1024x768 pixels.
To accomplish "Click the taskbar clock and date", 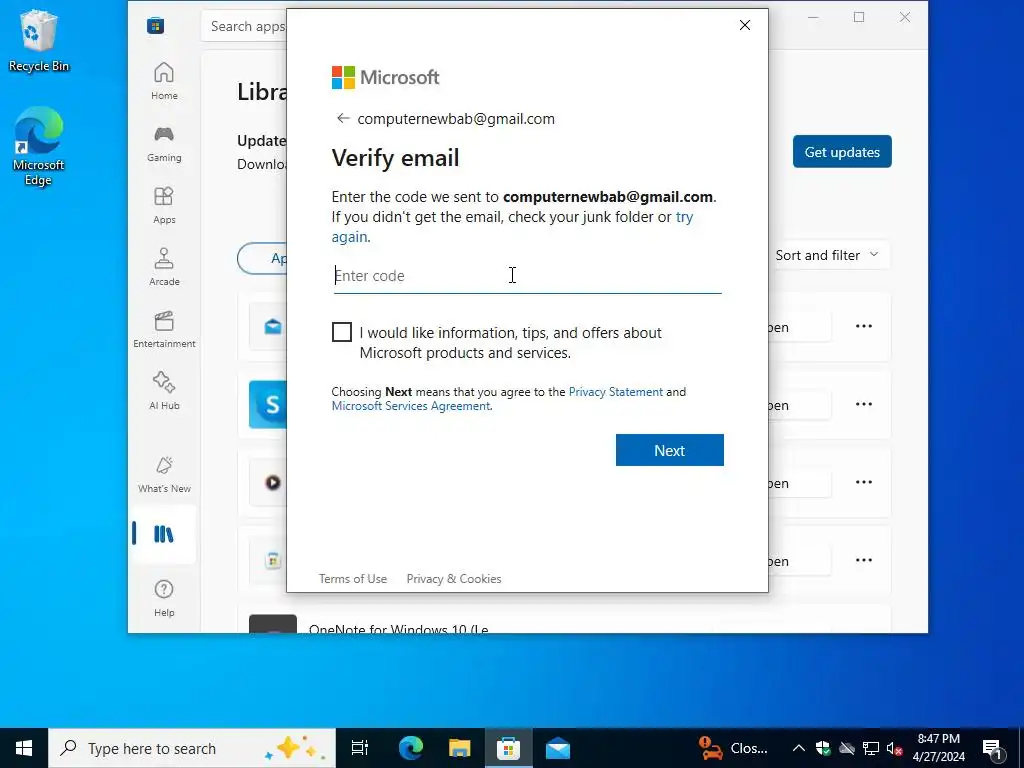I will [938, 748].
